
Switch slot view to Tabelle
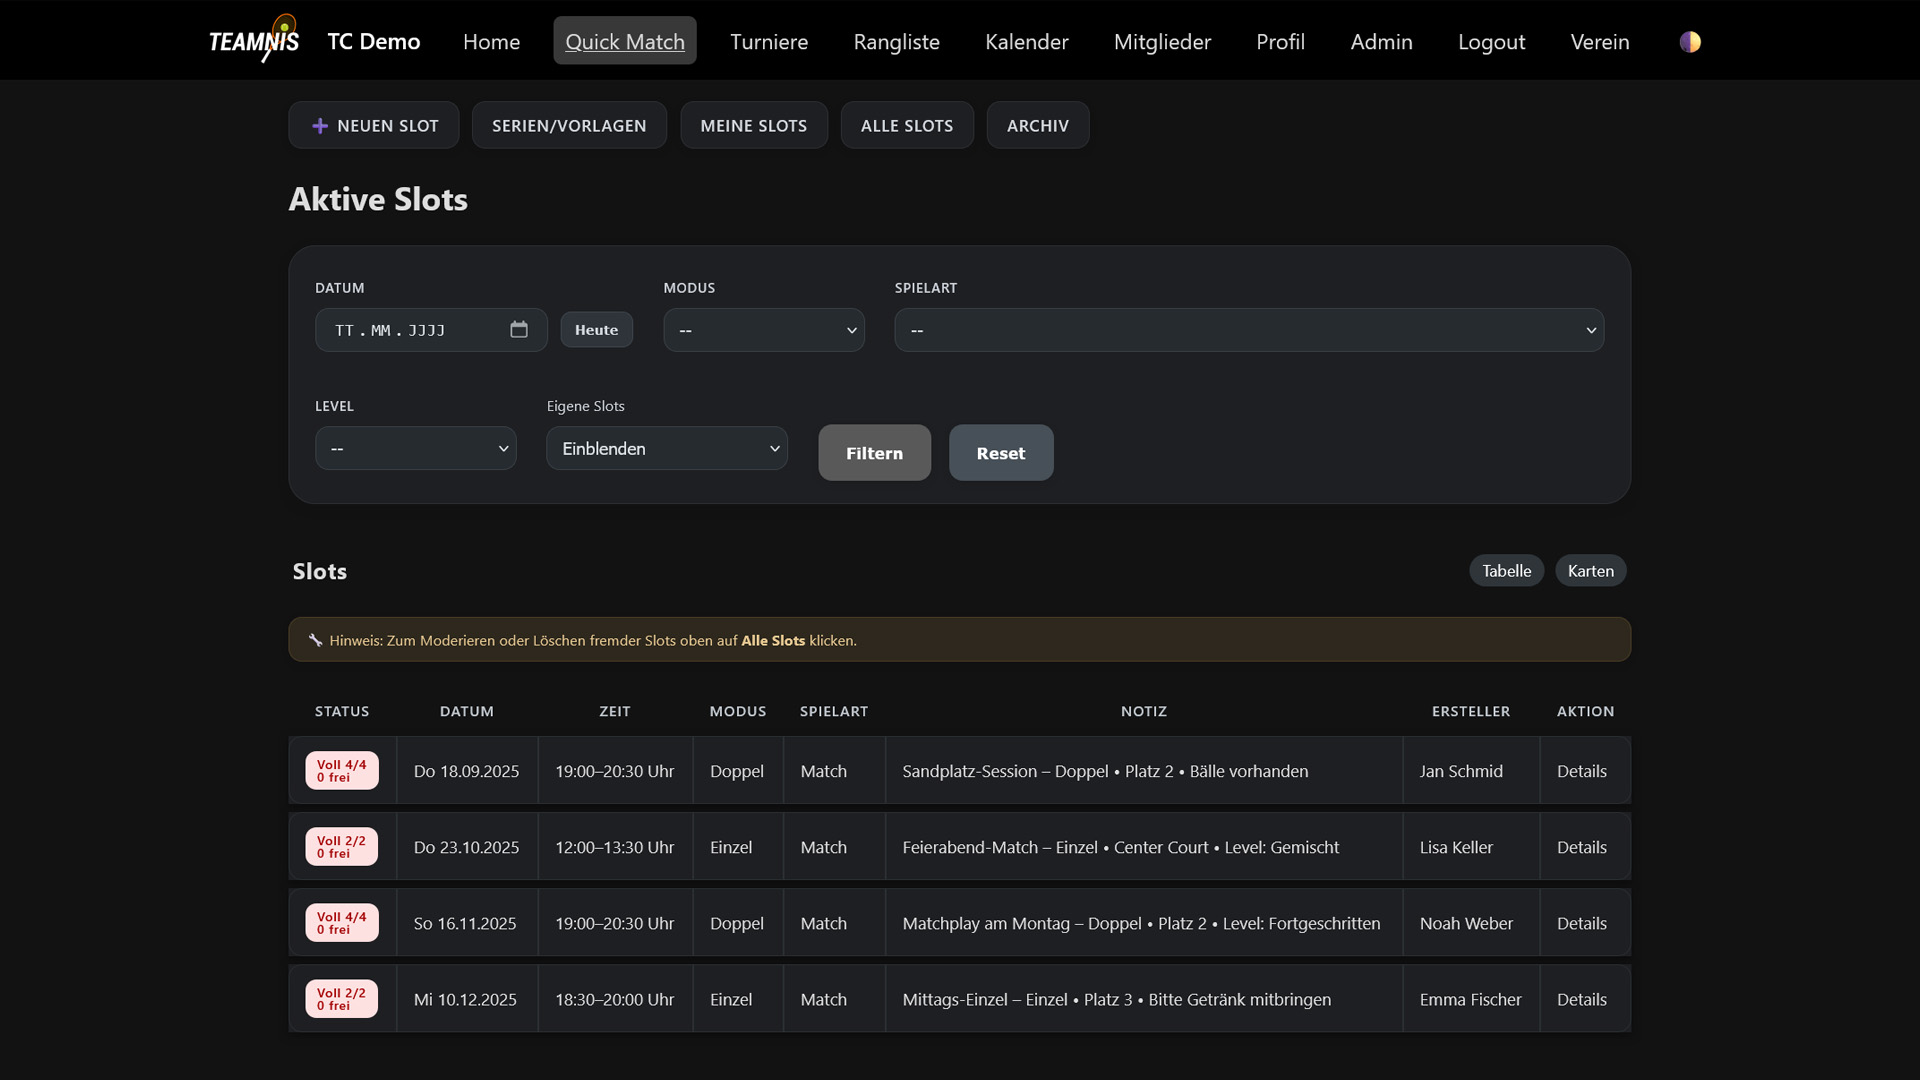click(1506, 571)
